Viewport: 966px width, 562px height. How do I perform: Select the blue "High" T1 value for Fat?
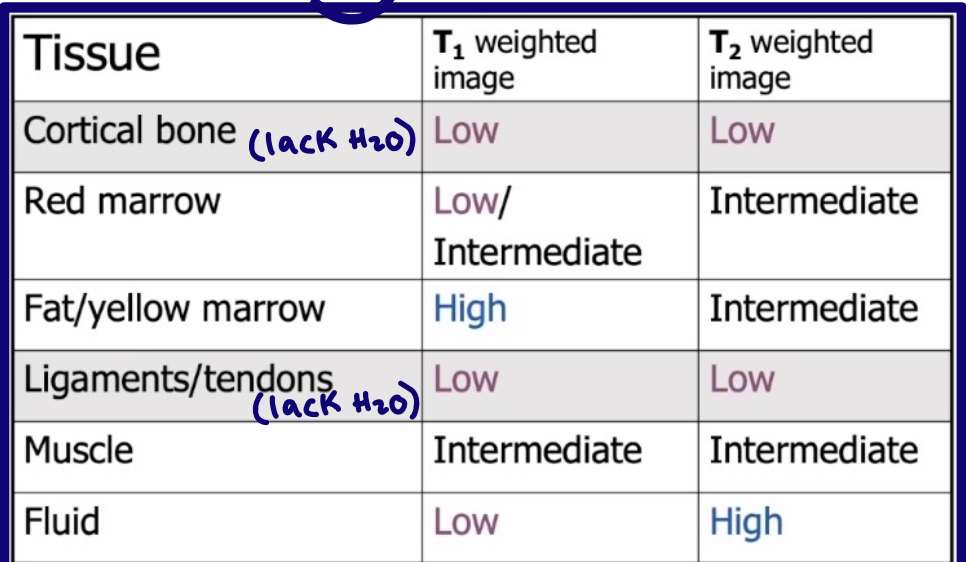point(470,309)
